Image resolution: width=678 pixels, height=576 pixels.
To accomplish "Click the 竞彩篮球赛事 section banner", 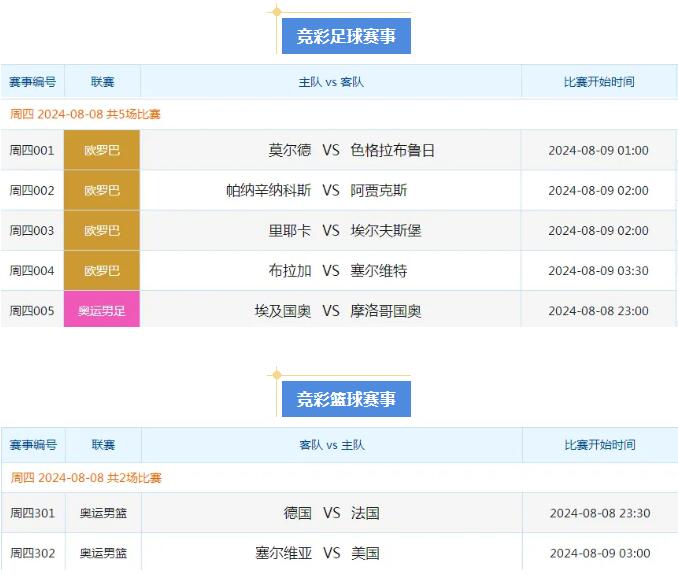I will (x=346, y=399).
